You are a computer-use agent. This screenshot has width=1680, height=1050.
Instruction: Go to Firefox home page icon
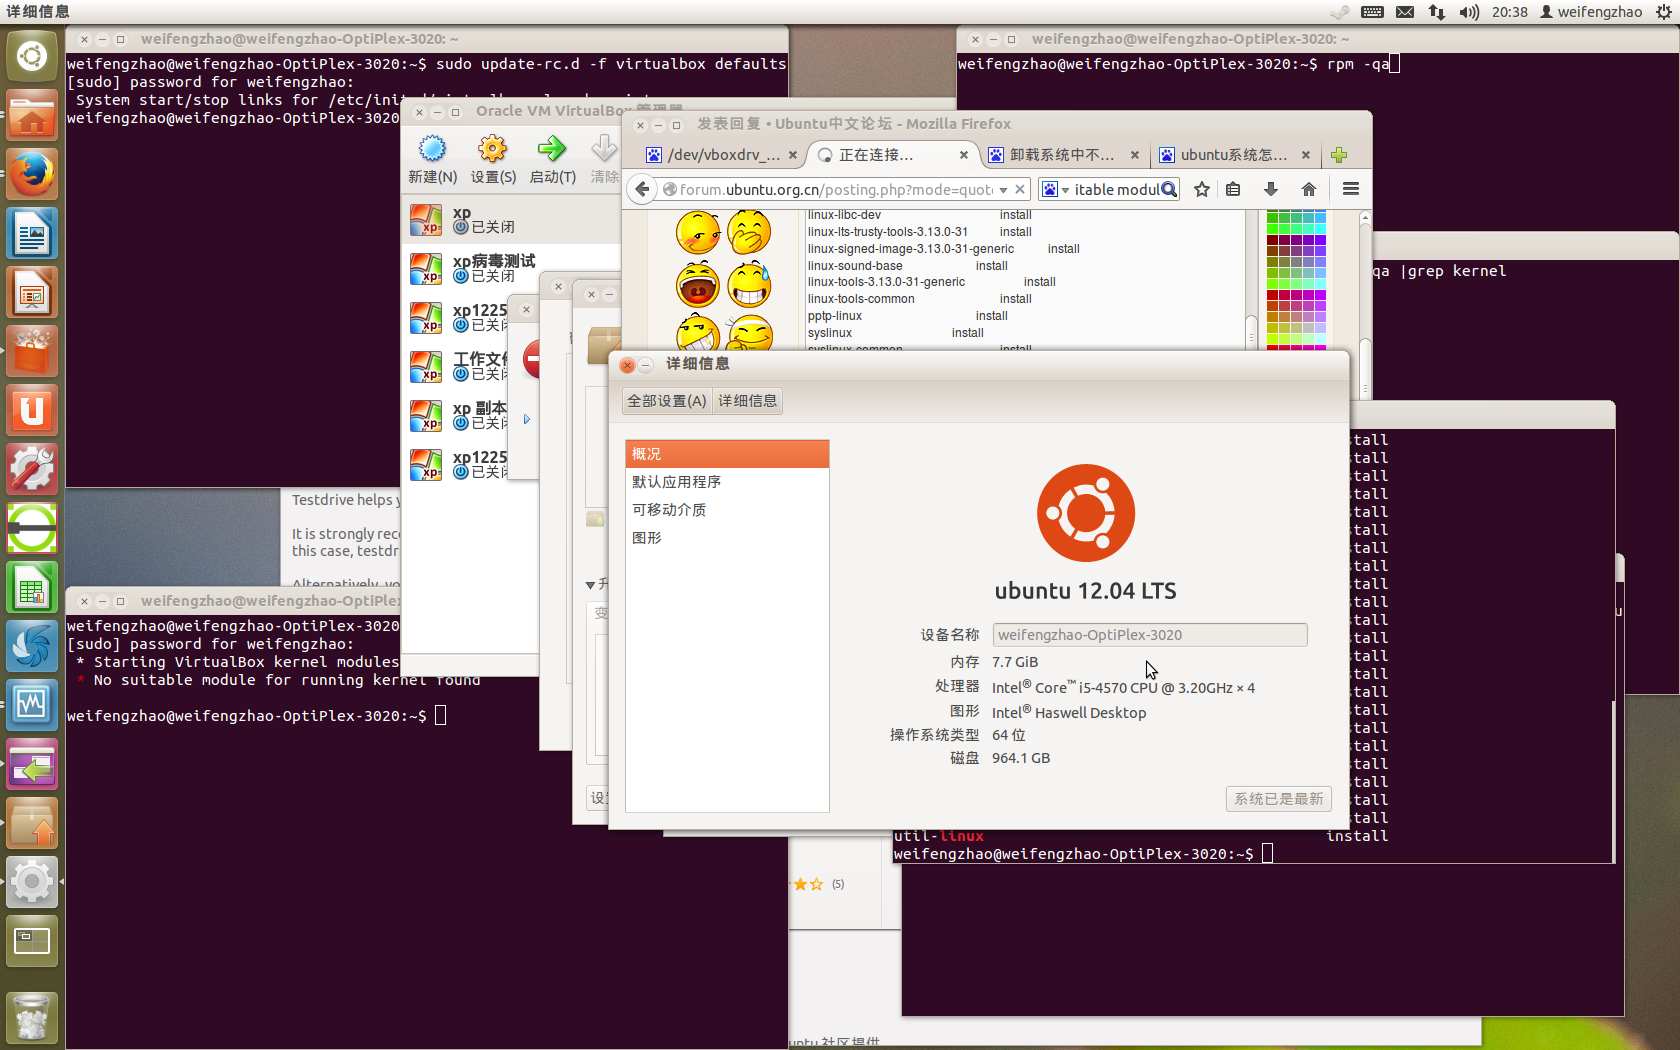(x=1308, y=189)
